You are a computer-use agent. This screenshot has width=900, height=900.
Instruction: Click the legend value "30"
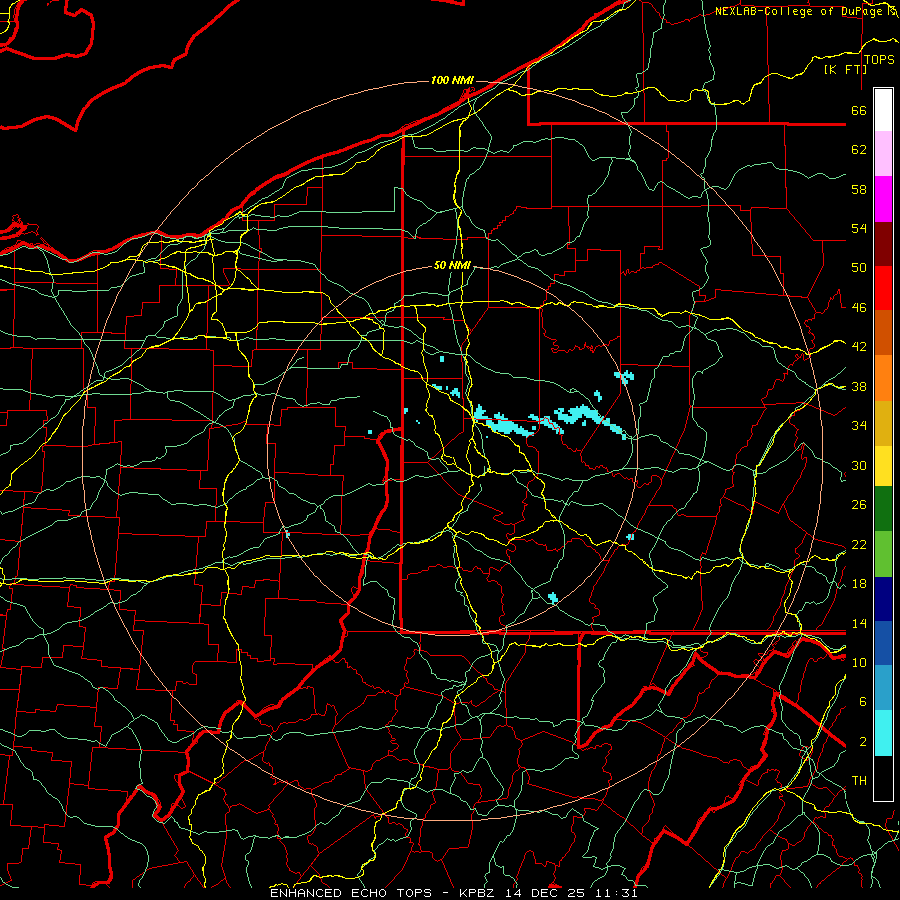(x=859, y=465)
